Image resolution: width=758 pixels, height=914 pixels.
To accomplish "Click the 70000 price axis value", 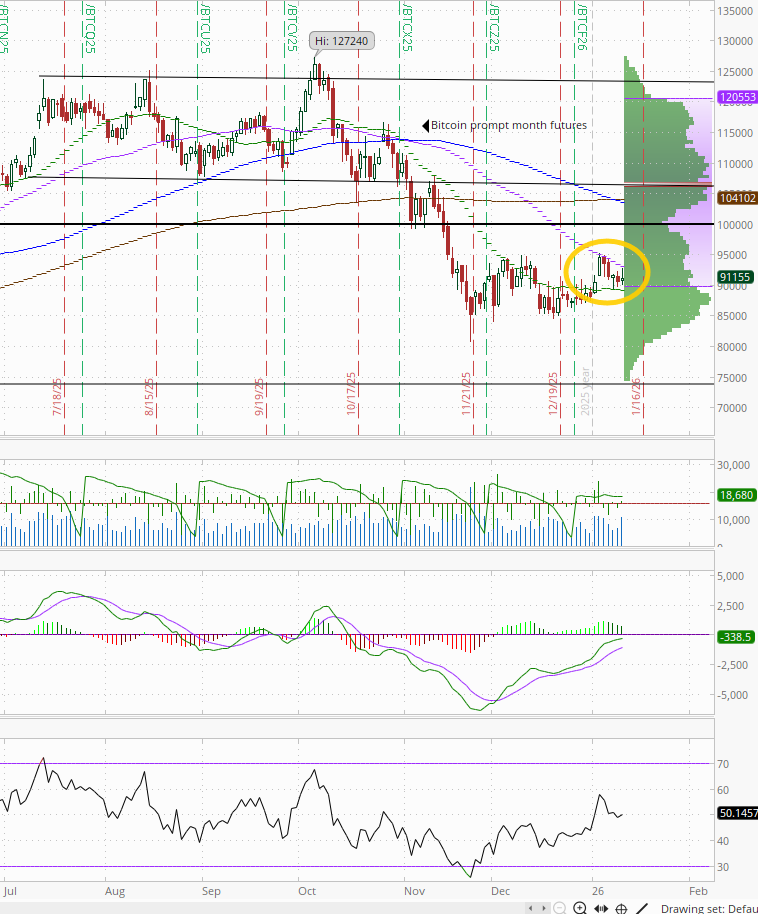I will click(732, 408).
